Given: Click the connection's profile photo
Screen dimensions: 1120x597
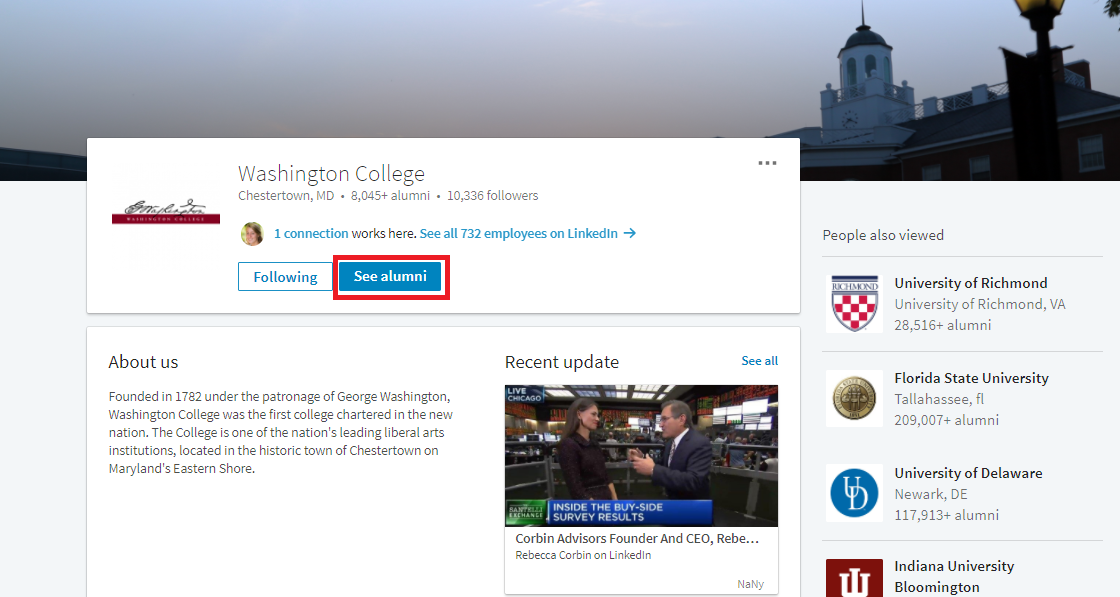Looking at the screenshot, I should [x=251, y=234].
